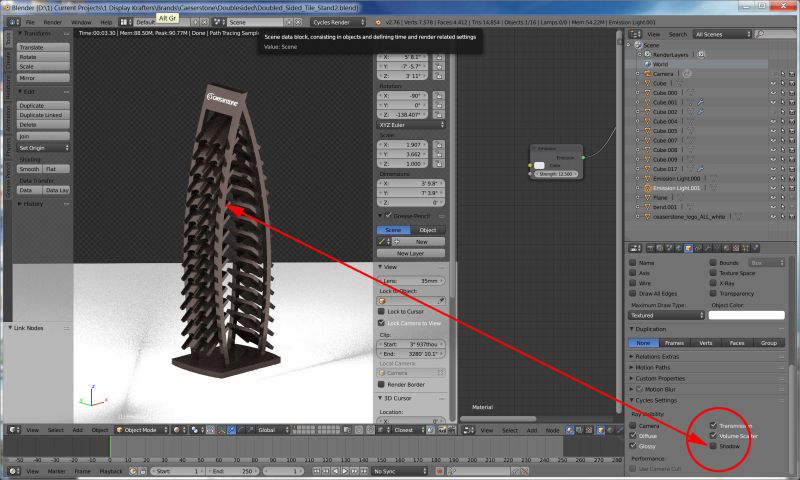Click the Object properties tab cube icon
The width and height of the screenshot is (800, 480).
(x=688, y=248)
